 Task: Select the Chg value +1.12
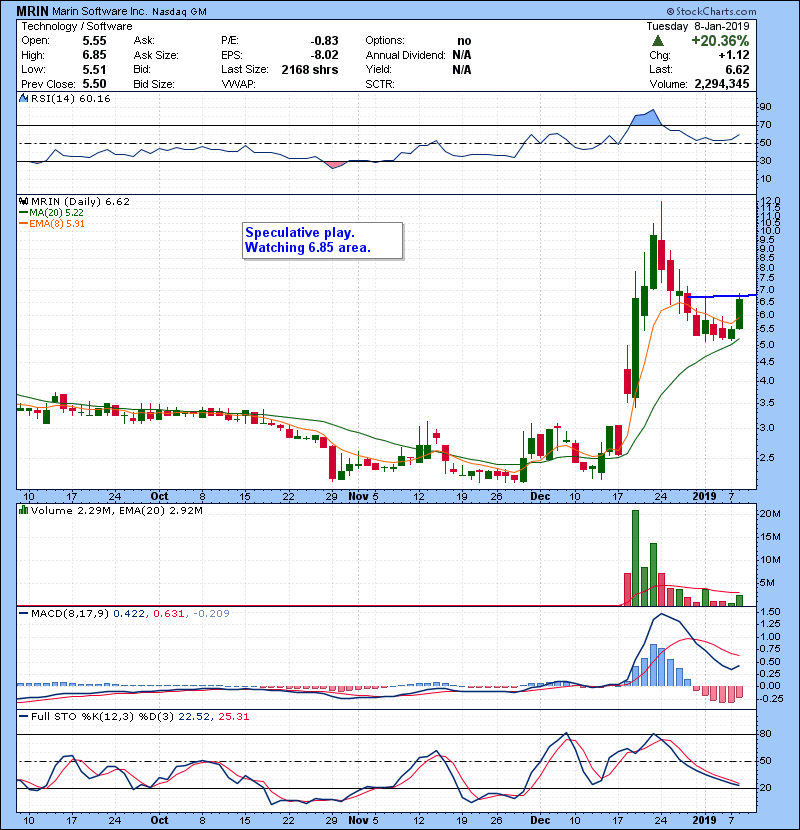(x=734, y=55)
